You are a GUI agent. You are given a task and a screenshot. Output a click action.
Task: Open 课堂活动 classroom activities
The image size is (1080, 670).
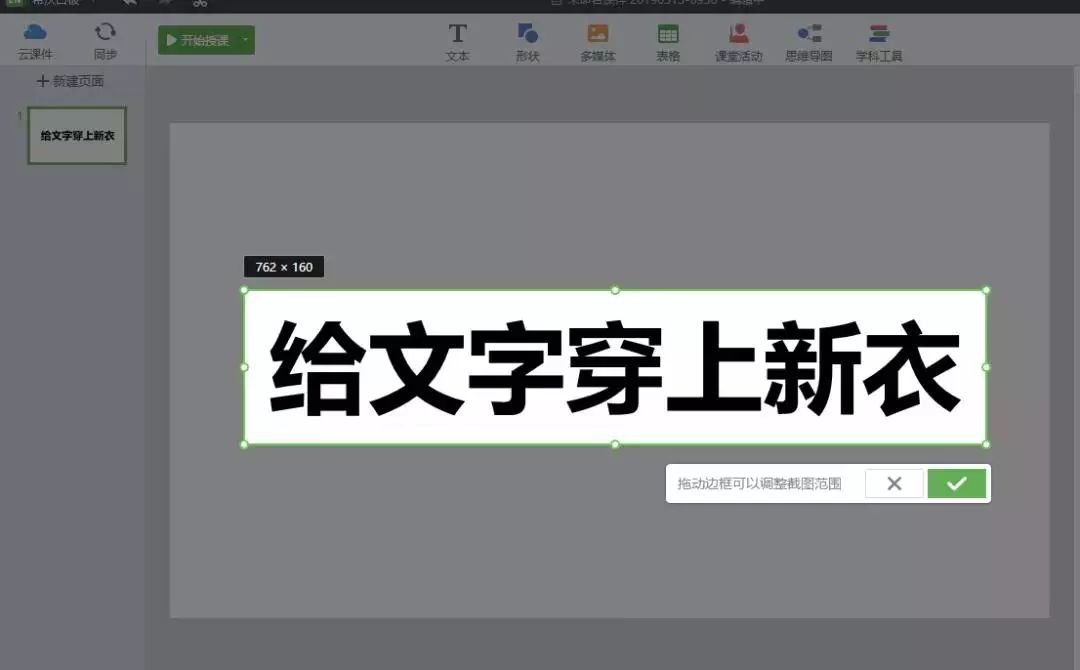point(738,42)
